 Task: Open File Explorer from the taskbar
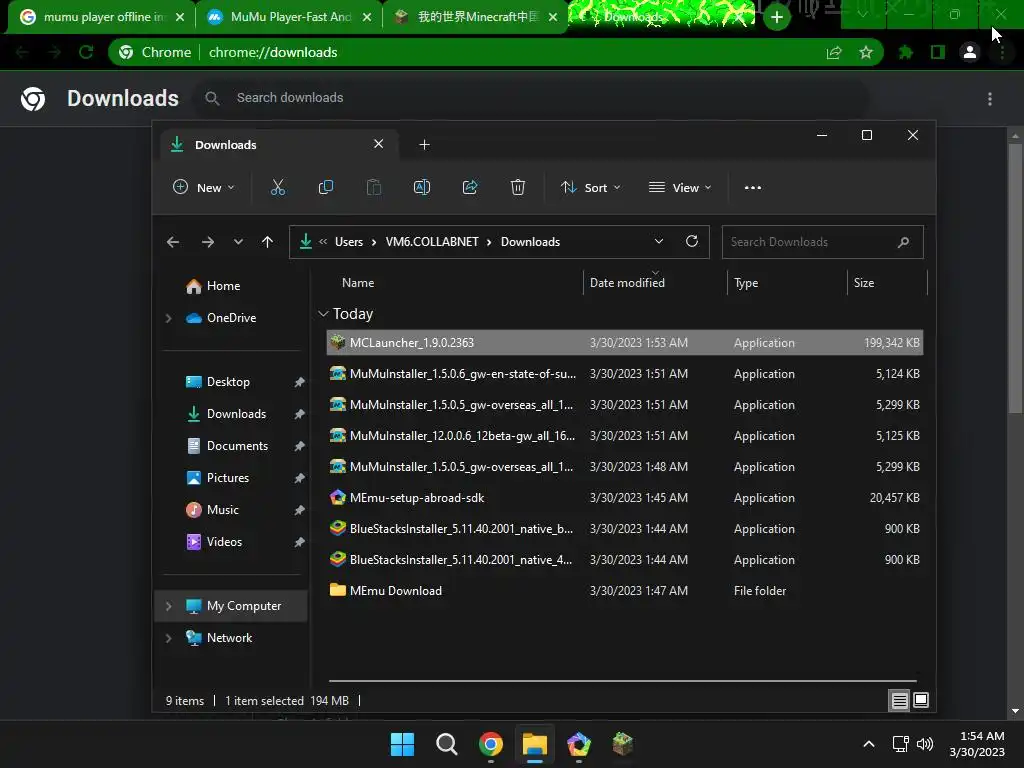(x=535, y=744)
